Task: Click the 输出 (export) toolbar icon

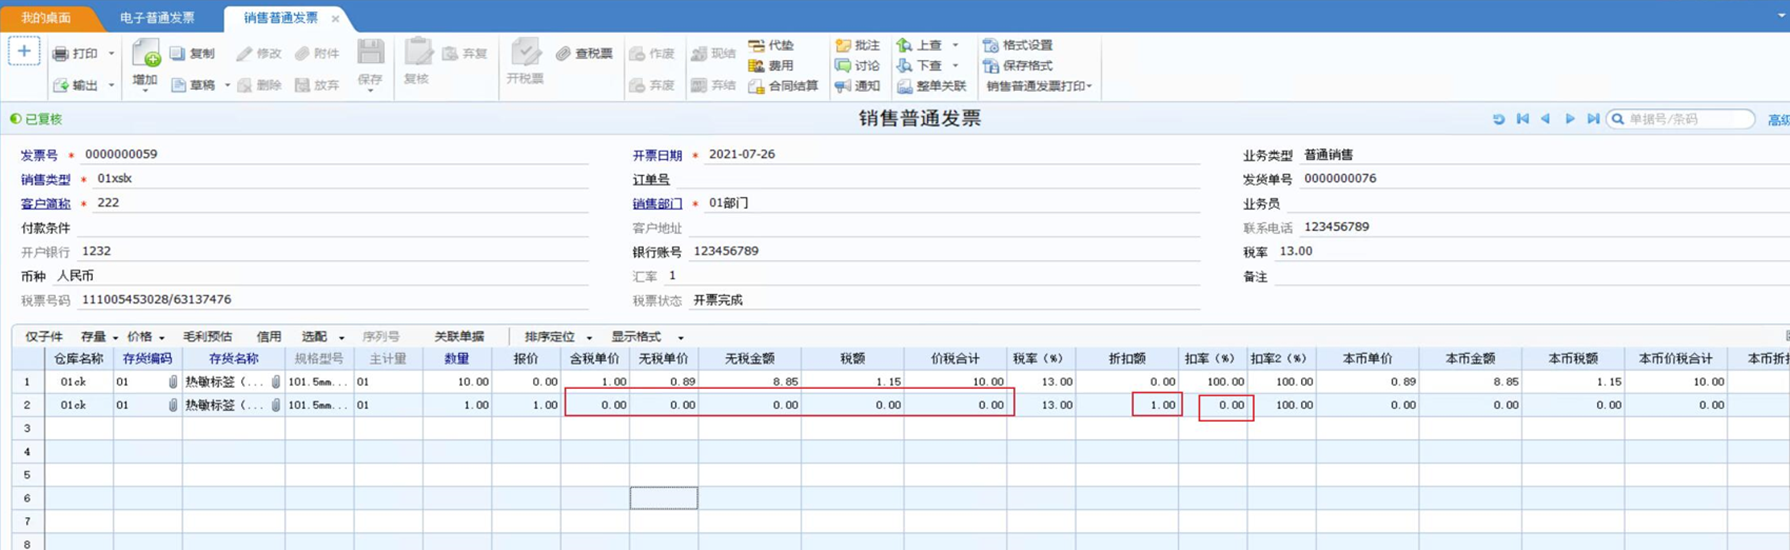Action: 61,86
